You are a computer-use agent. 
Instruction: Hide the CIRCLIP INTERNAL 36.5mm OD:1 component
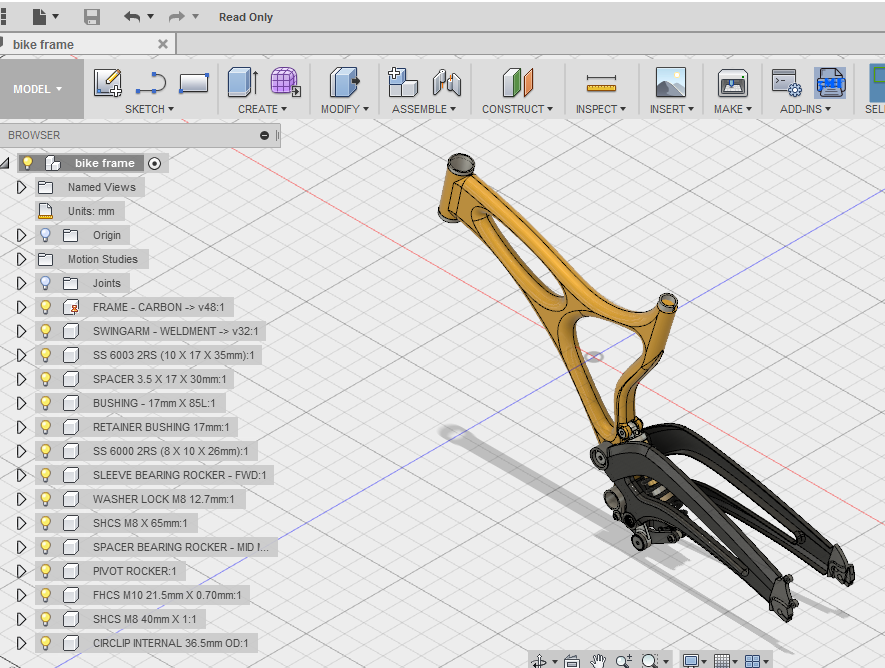[x=46, y=643]
